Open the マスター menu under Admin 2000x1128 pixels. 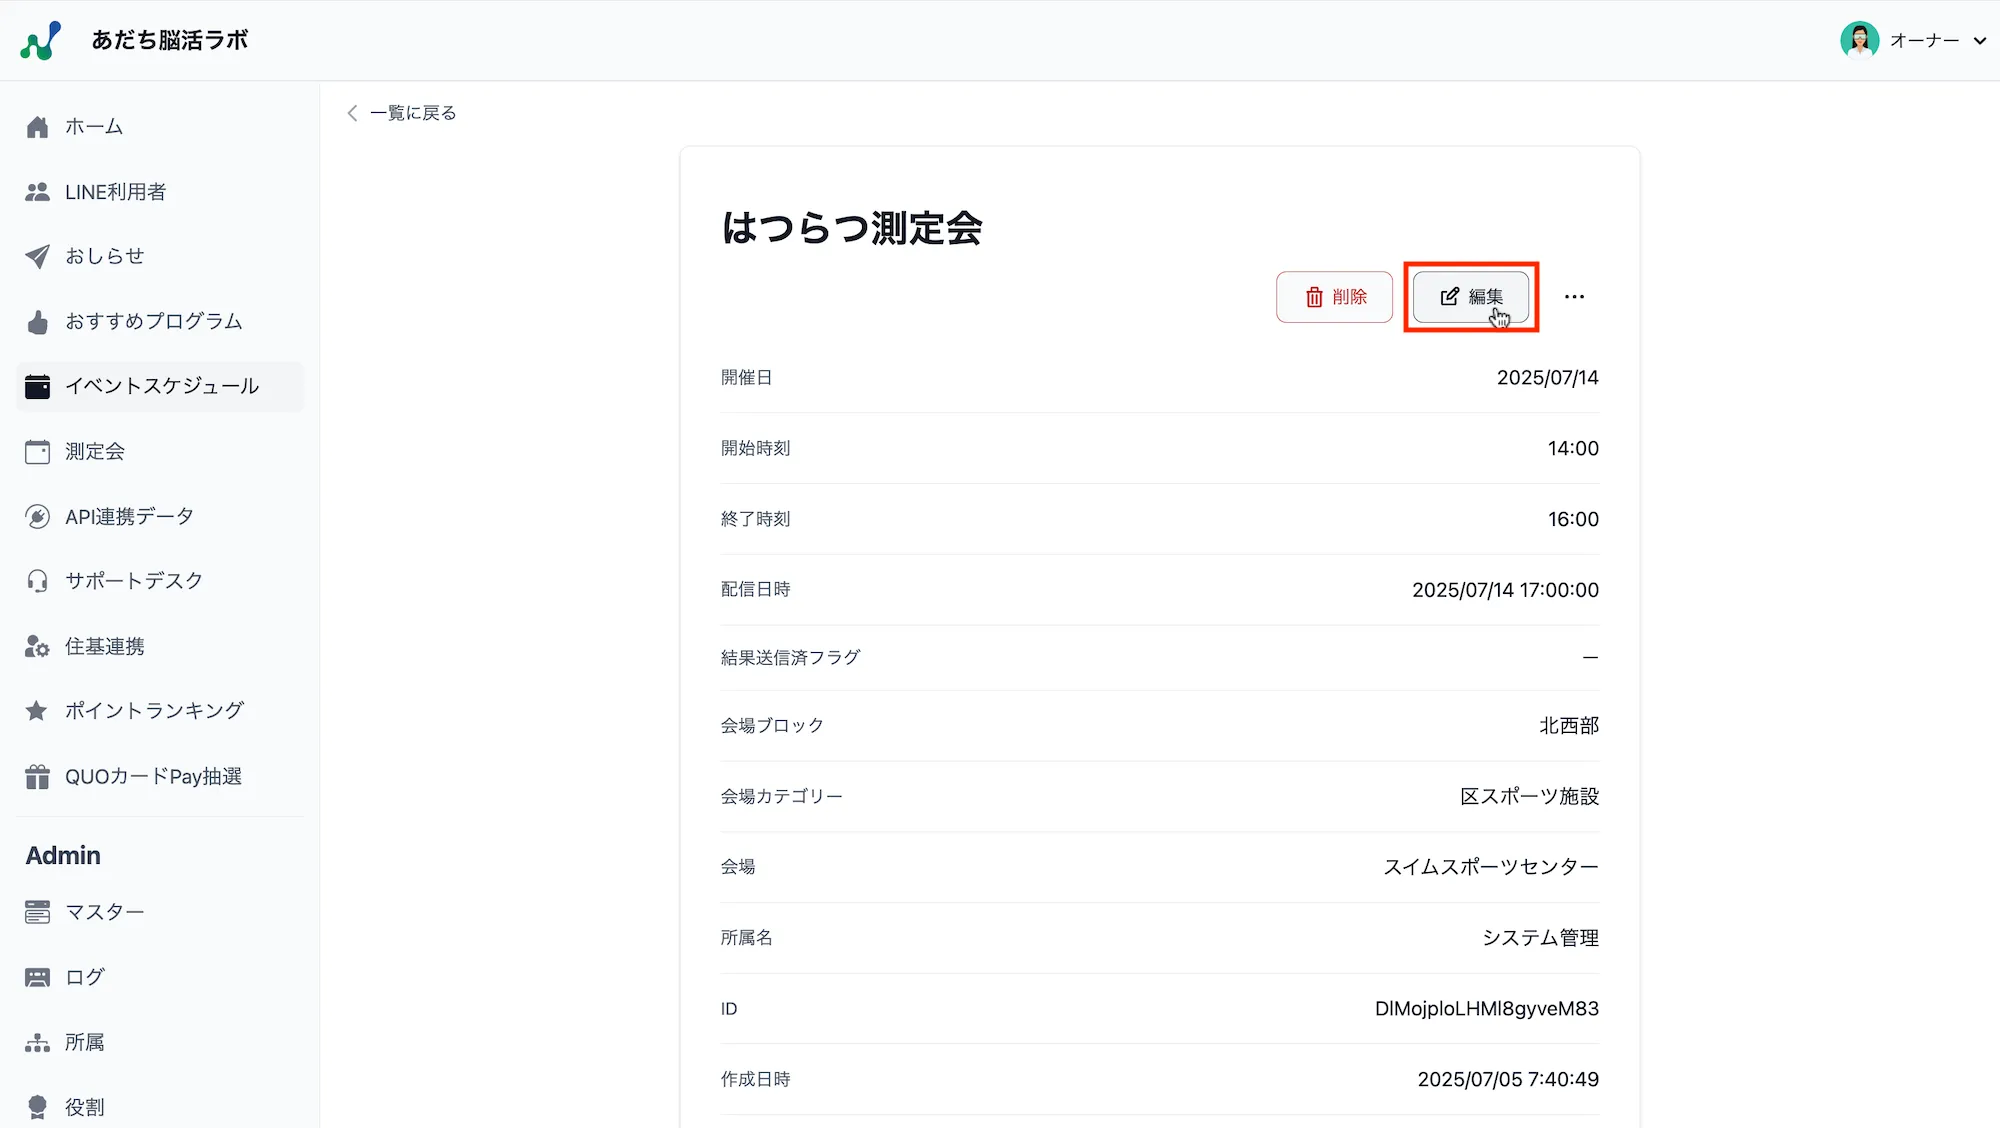(x=37, y=911)
